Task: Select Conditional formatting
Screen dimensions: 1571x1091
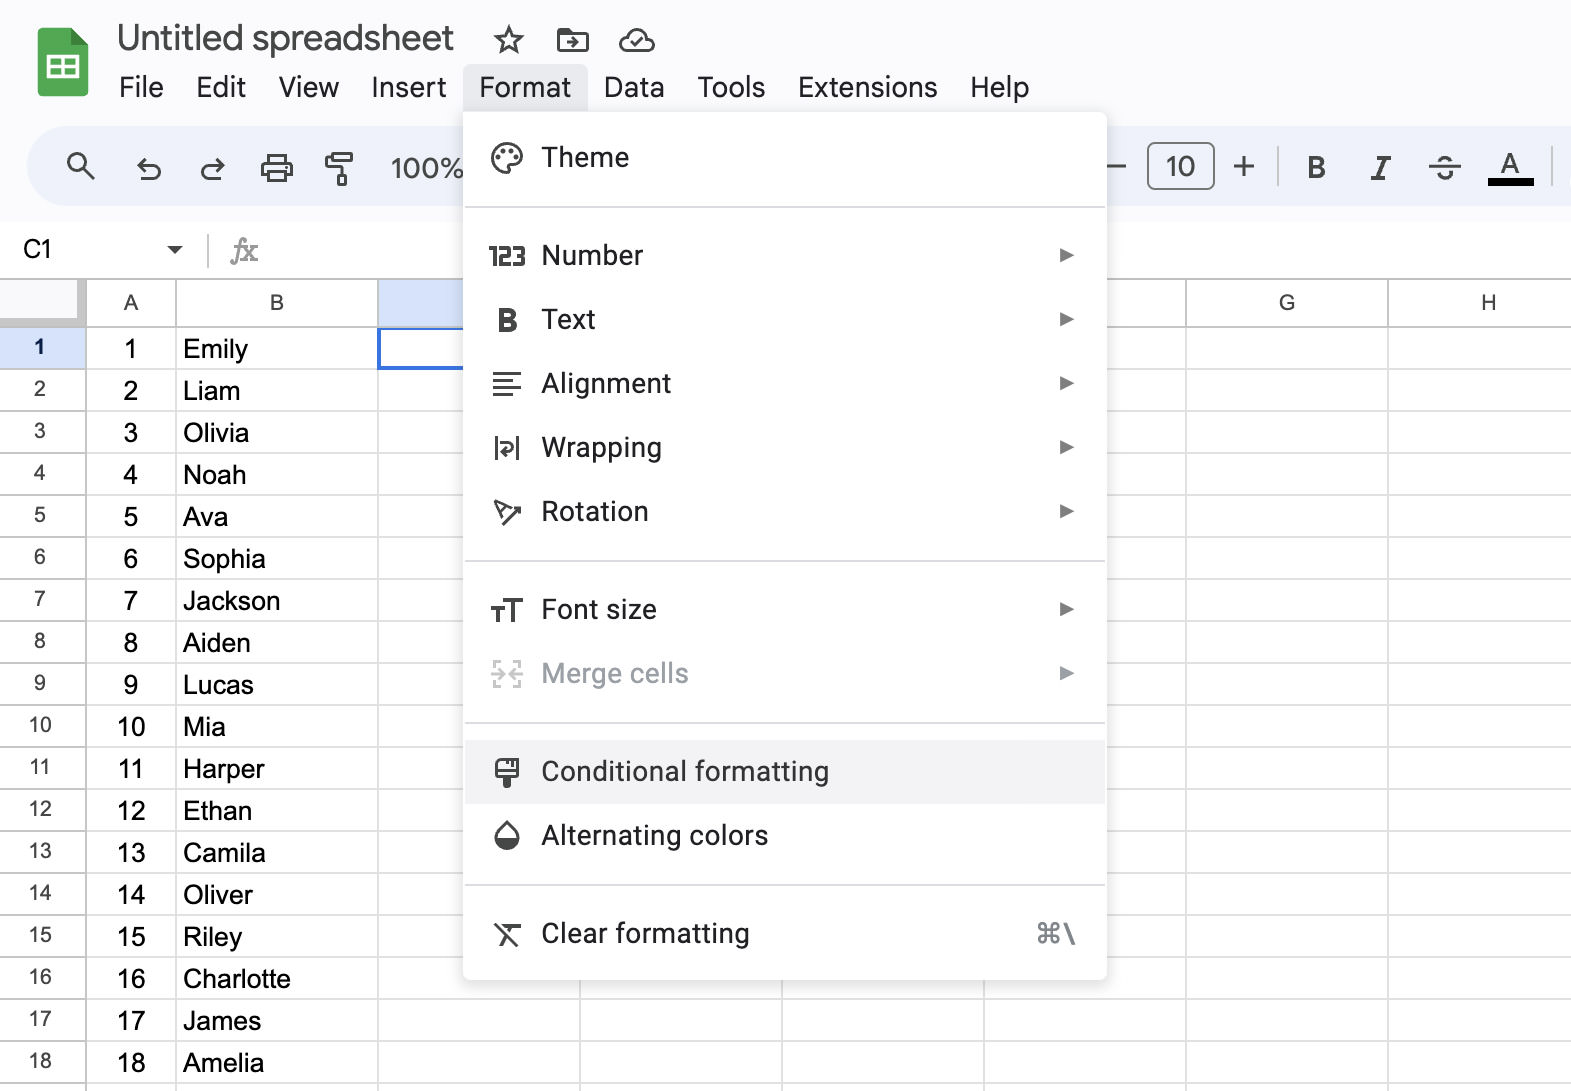Action: 785,772
